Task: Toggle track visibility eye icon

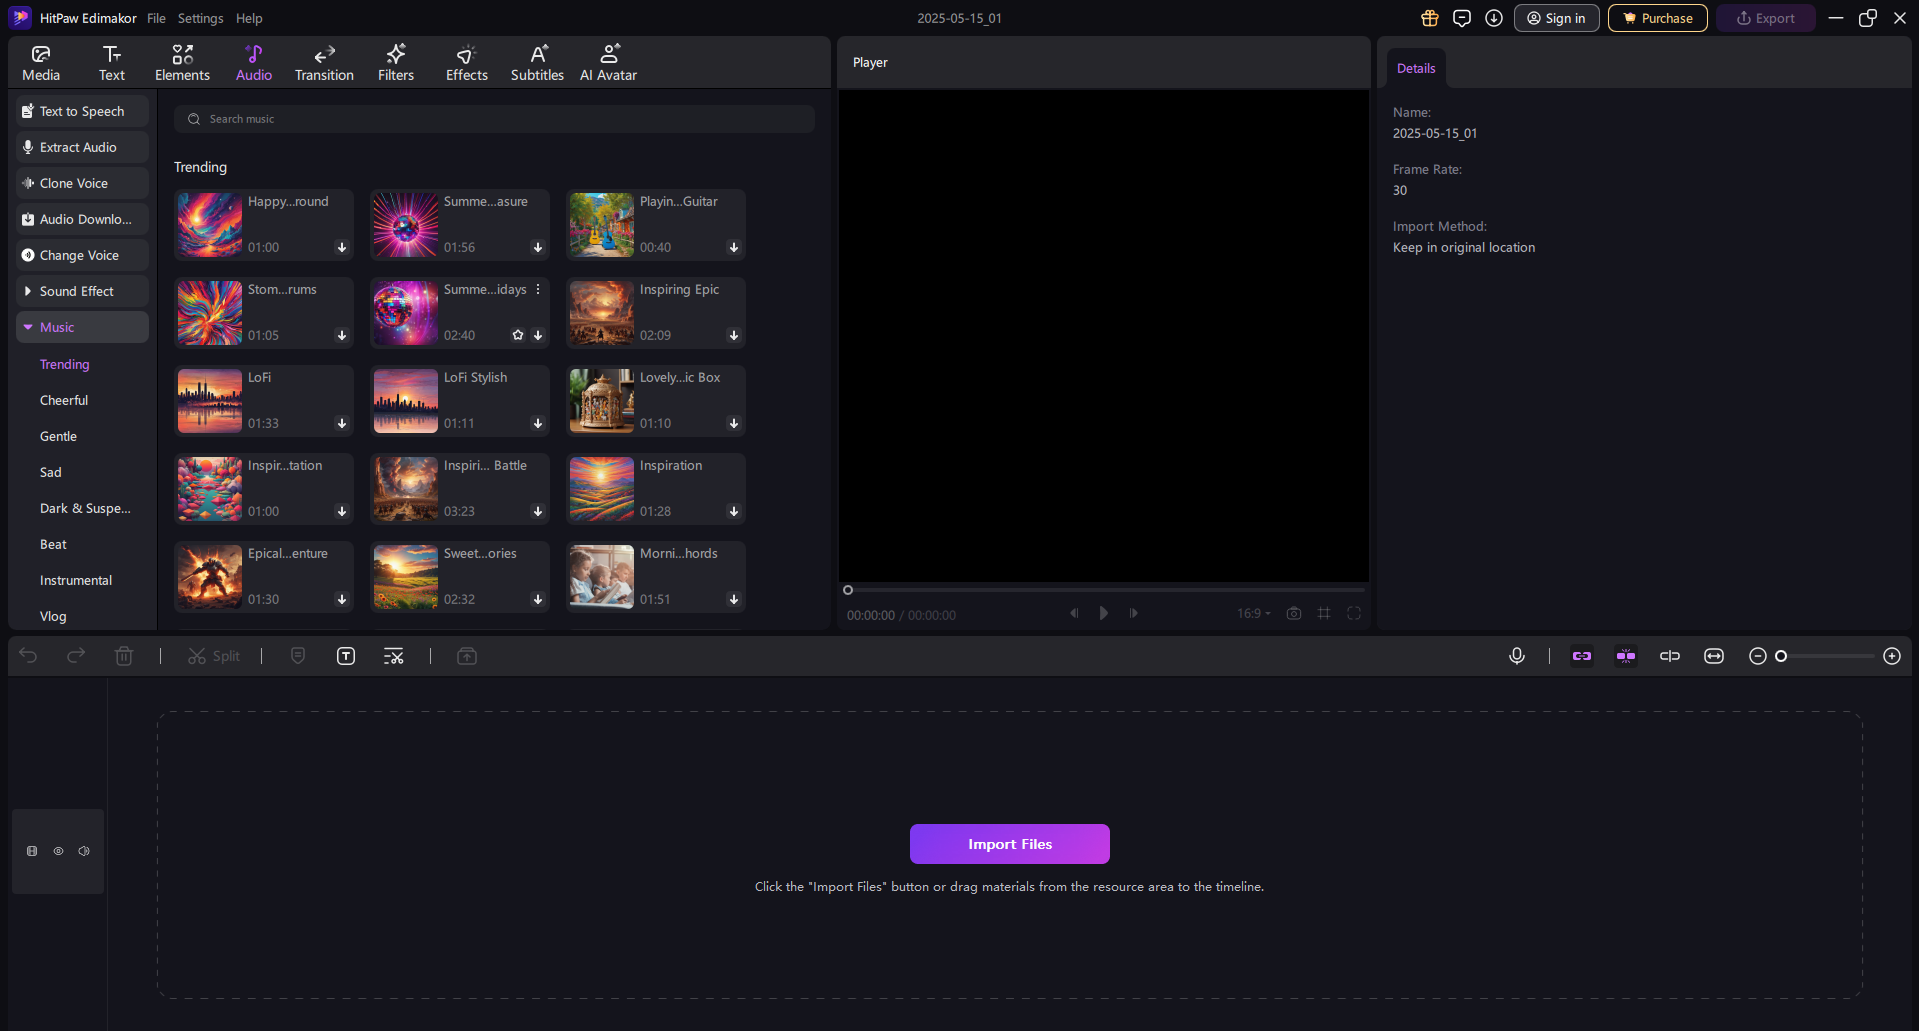Action: [x=58, y=851]
